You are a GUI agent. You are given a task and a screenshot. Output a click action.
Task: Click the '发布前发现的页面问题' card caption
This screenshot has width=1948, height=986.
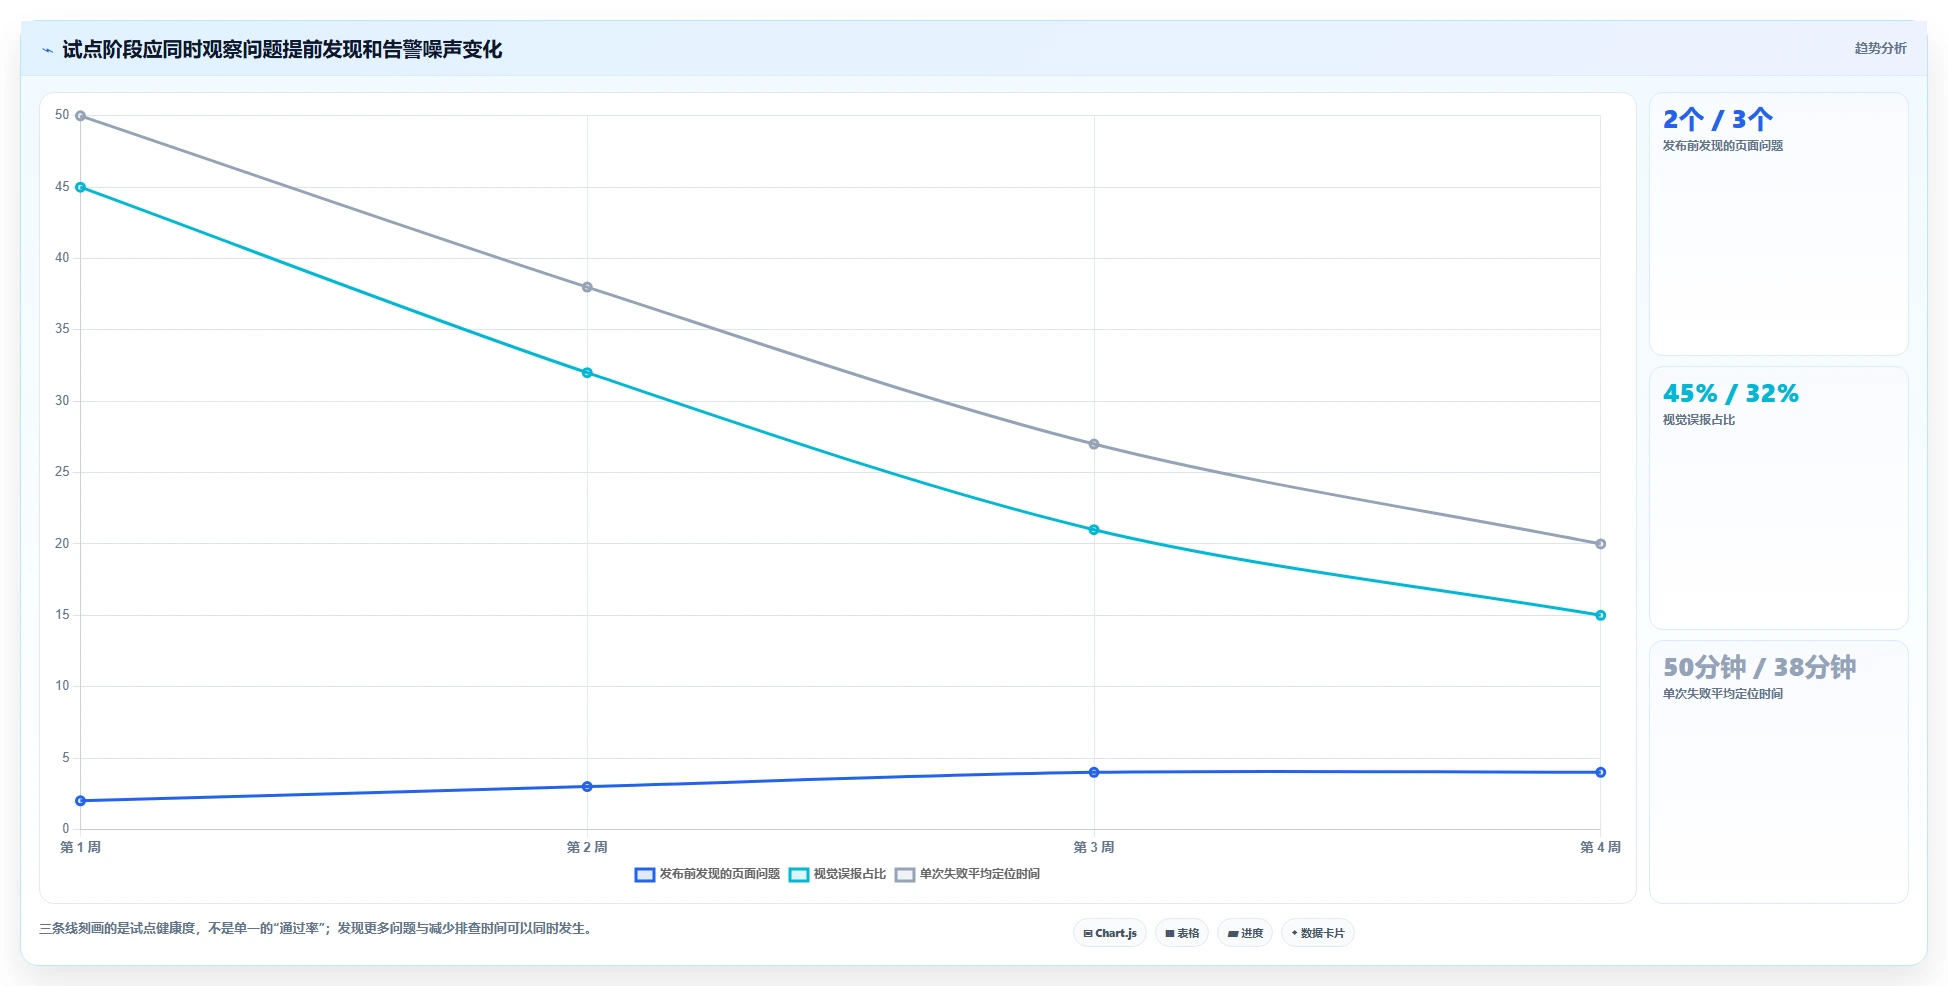pyautogui.click(x=1723, y=146)
